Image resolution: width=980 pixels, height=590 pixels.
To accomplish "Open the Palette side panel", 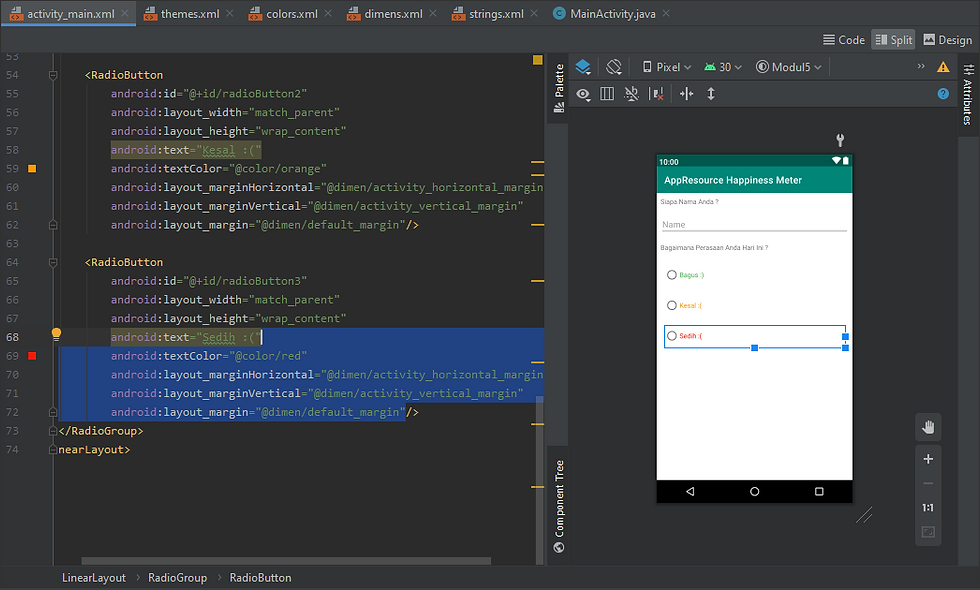I will tap(559, 88).
